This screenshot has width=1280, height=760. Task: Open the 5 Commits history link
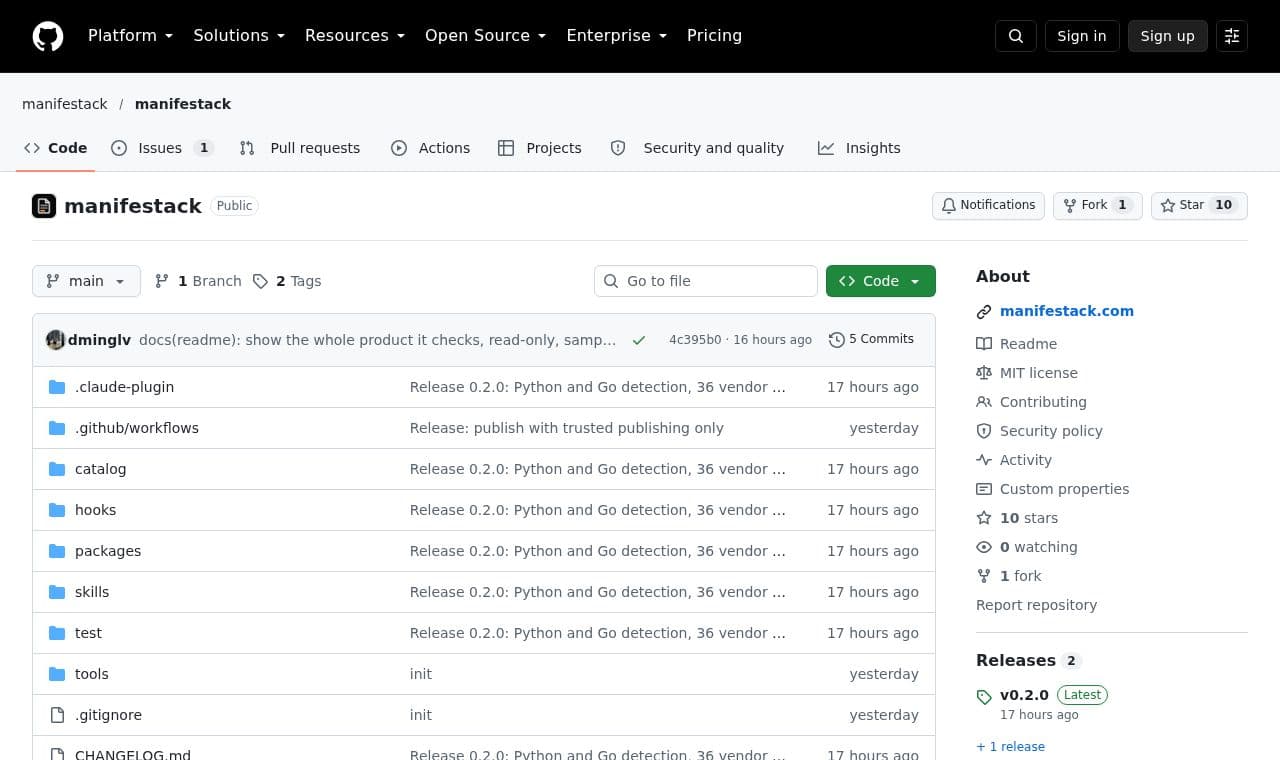[x=872, y=340]
